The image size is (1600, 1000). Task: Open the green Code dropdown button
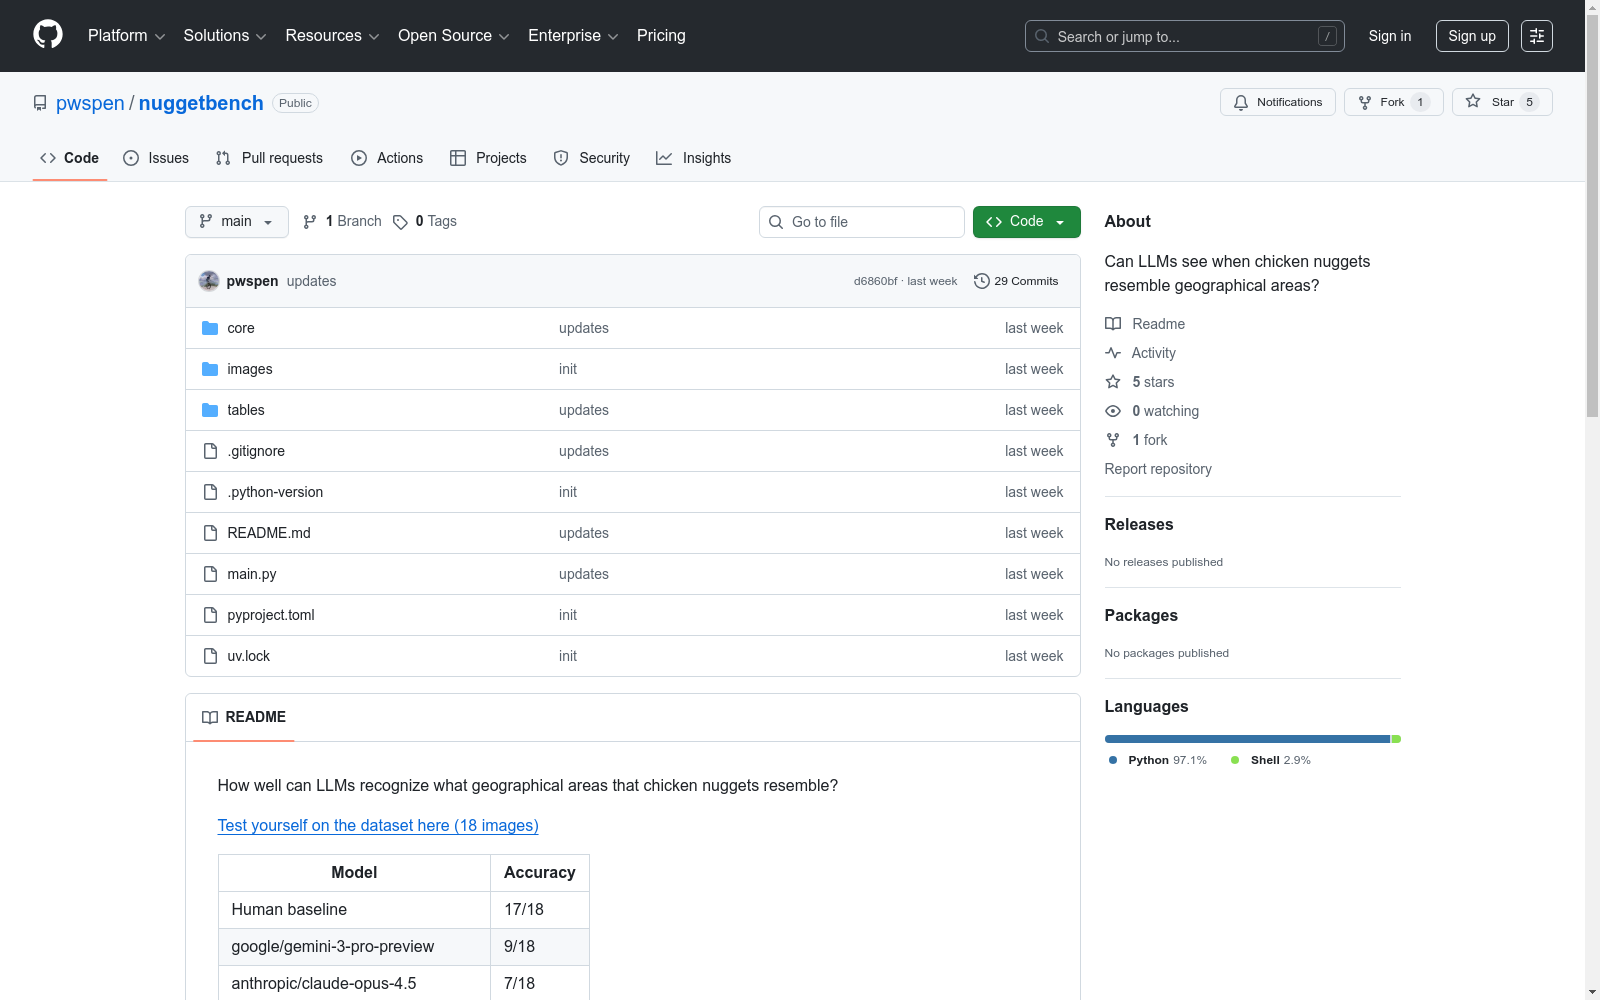[x=1027, y=222]
